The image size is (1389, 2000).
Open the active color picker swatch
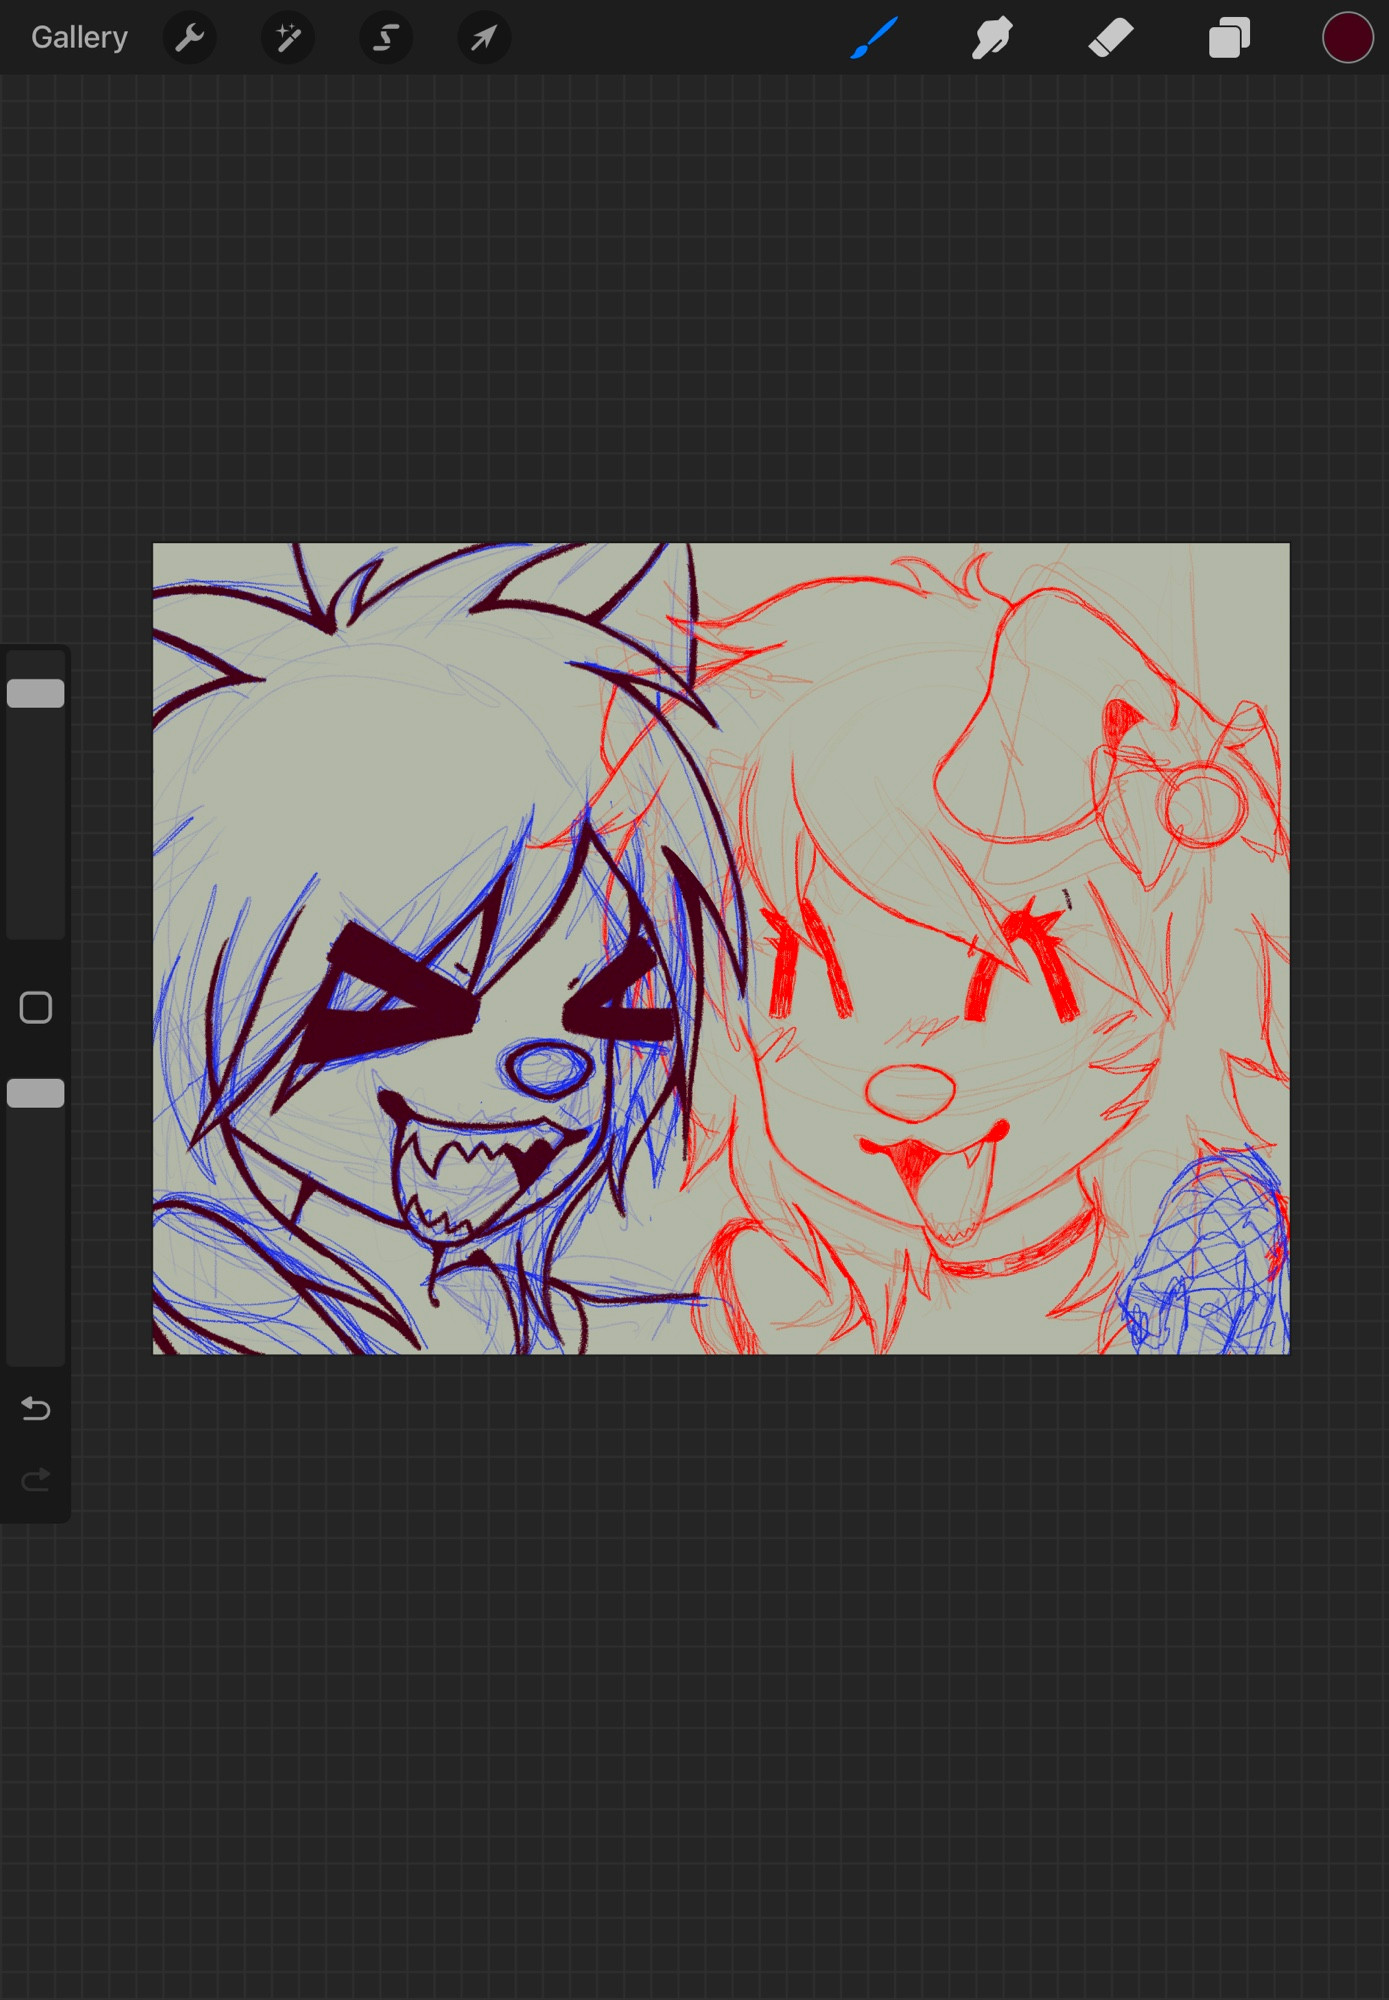click(1347, 38)
